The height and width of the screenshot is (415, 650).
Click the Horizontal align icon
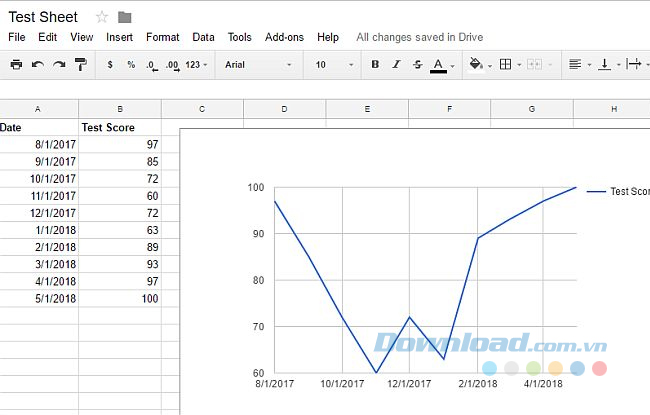click(x=575, y=64)
